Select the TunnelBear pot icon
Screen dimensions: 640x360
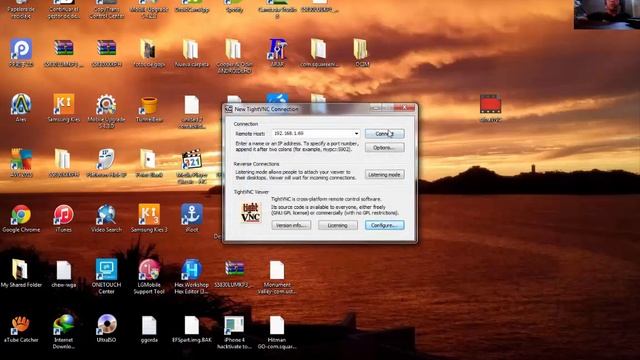point(149,108)
